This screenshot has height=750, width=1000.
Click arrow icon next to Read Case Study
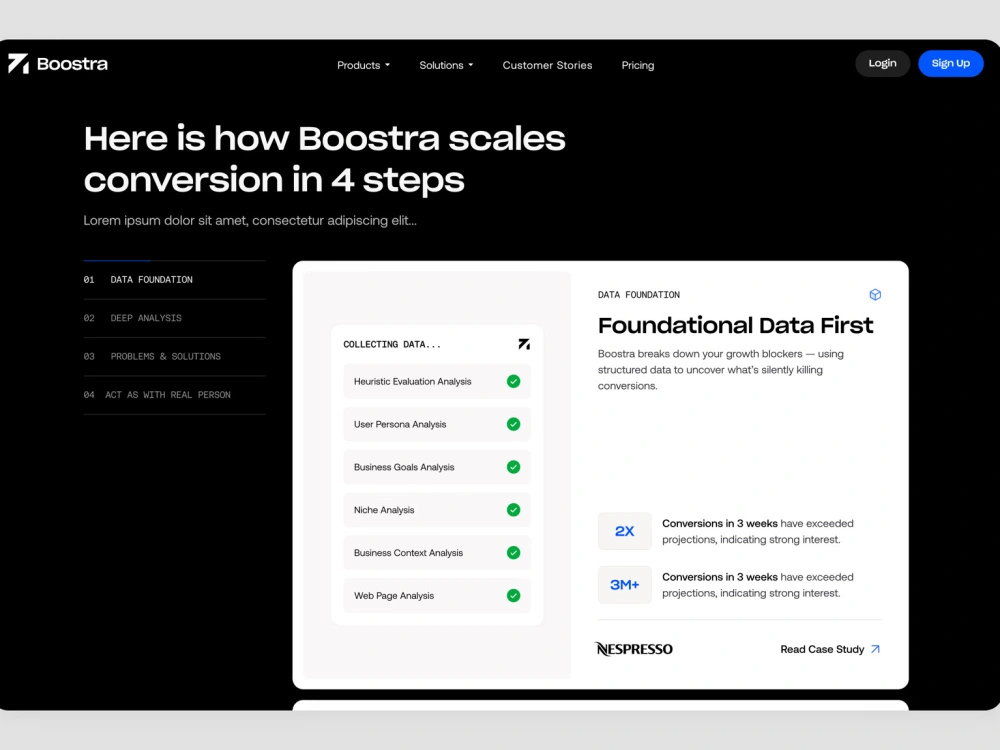[876, 649]
